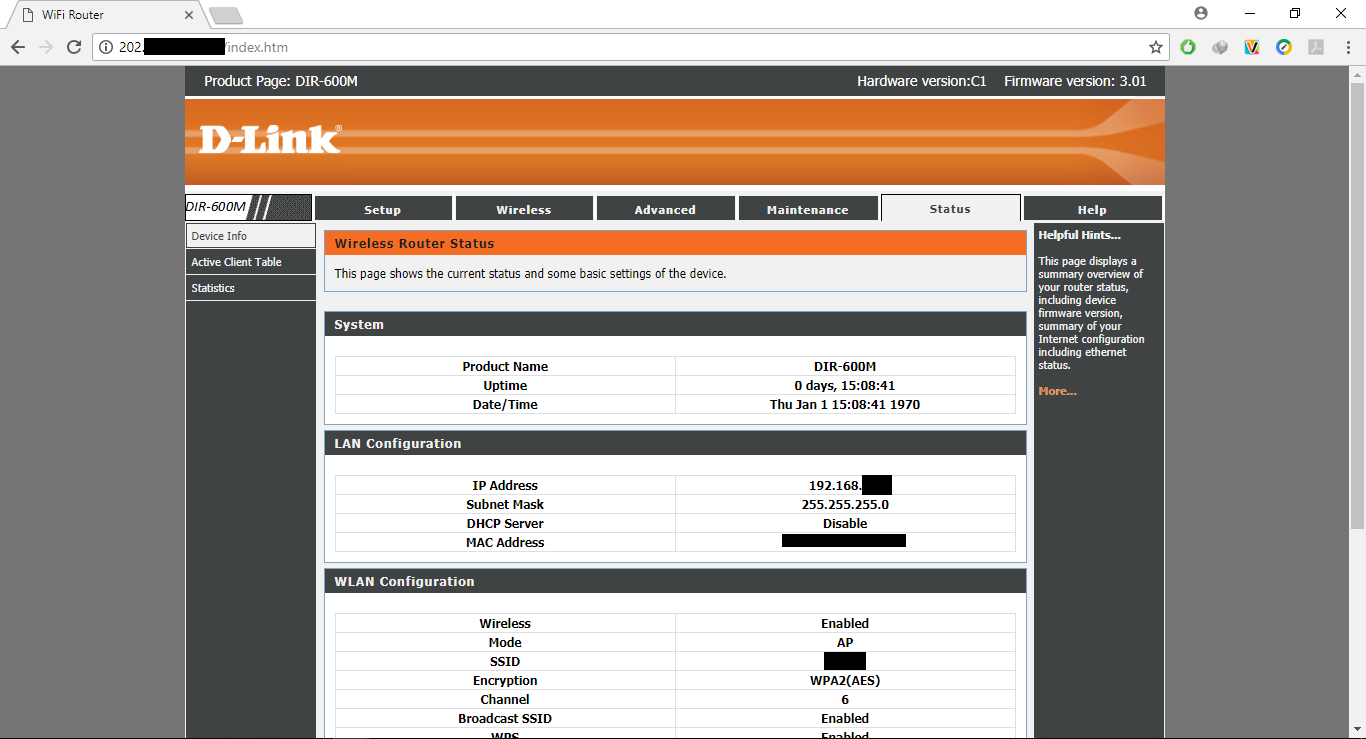The height and width of the screenshot is (739, 1366).
Task: Open Chrome's three-dot menu
Action: pyautogui.click(x=1347, y=47)
